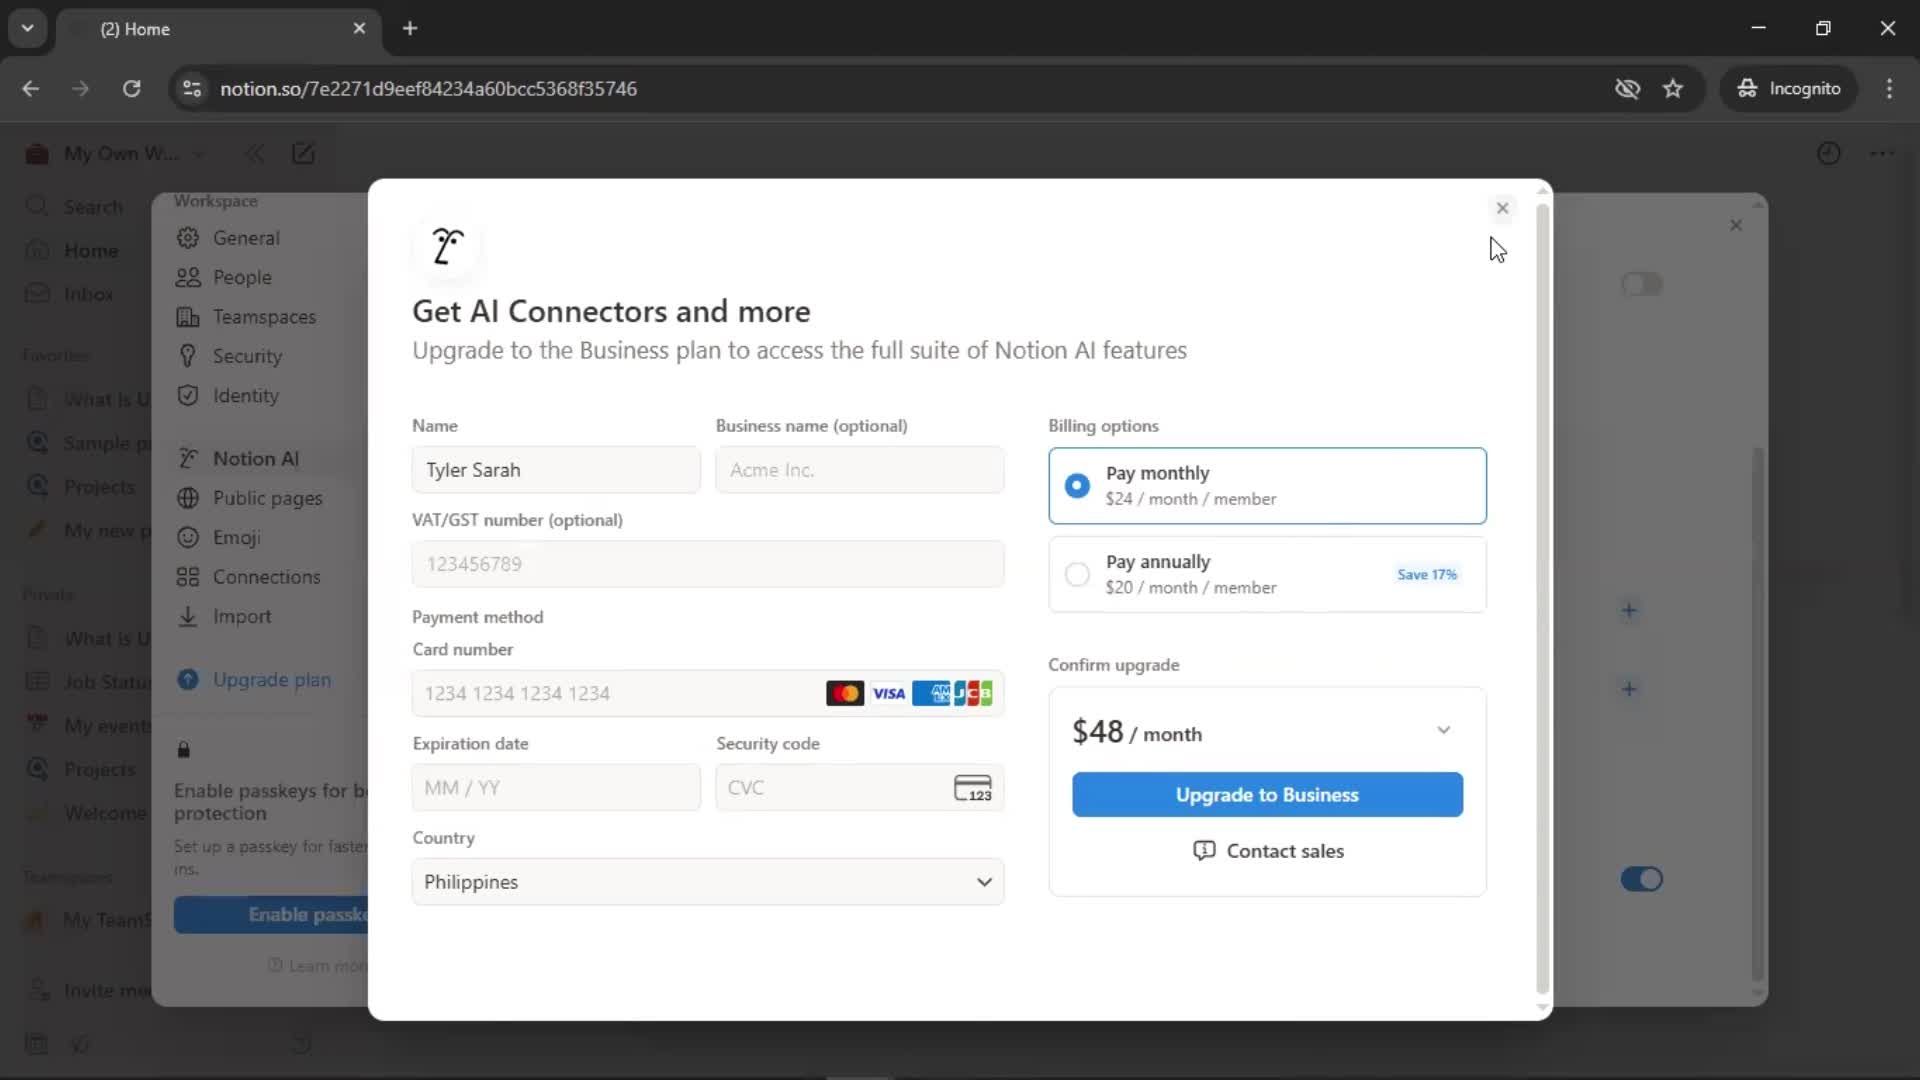This screenshot has height=1080, width=1920.
Task: Click the upper plus icon in settings panel
Action: [1629, 610]
